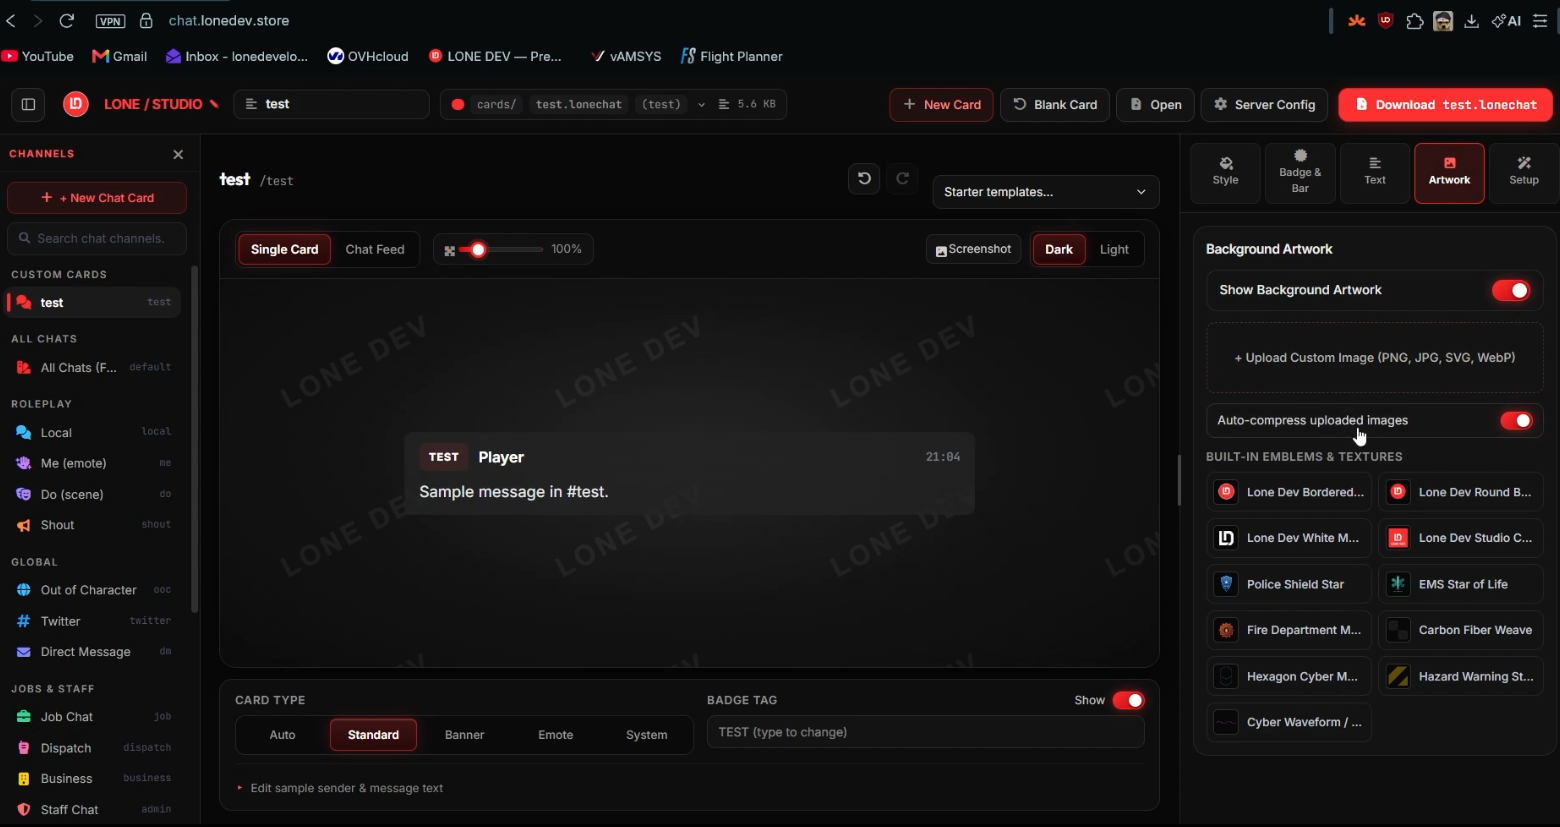Open Server Config

coord(1264,105)
